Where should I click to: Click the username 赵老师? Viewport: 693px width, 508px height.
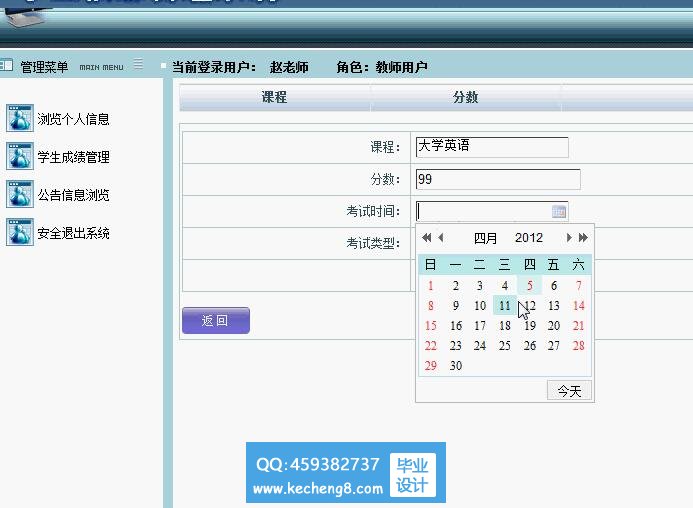289,67
